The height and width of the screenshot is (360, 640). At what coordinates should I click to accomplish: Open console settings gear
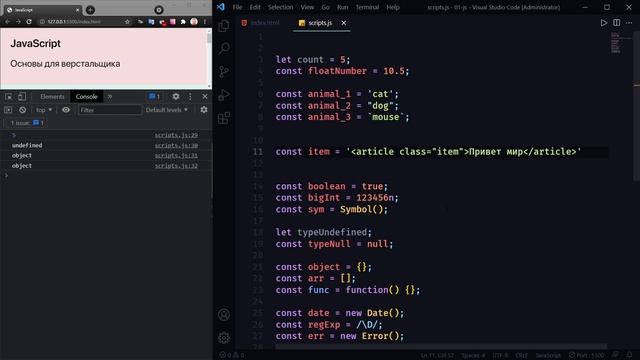tap(204, 110)
